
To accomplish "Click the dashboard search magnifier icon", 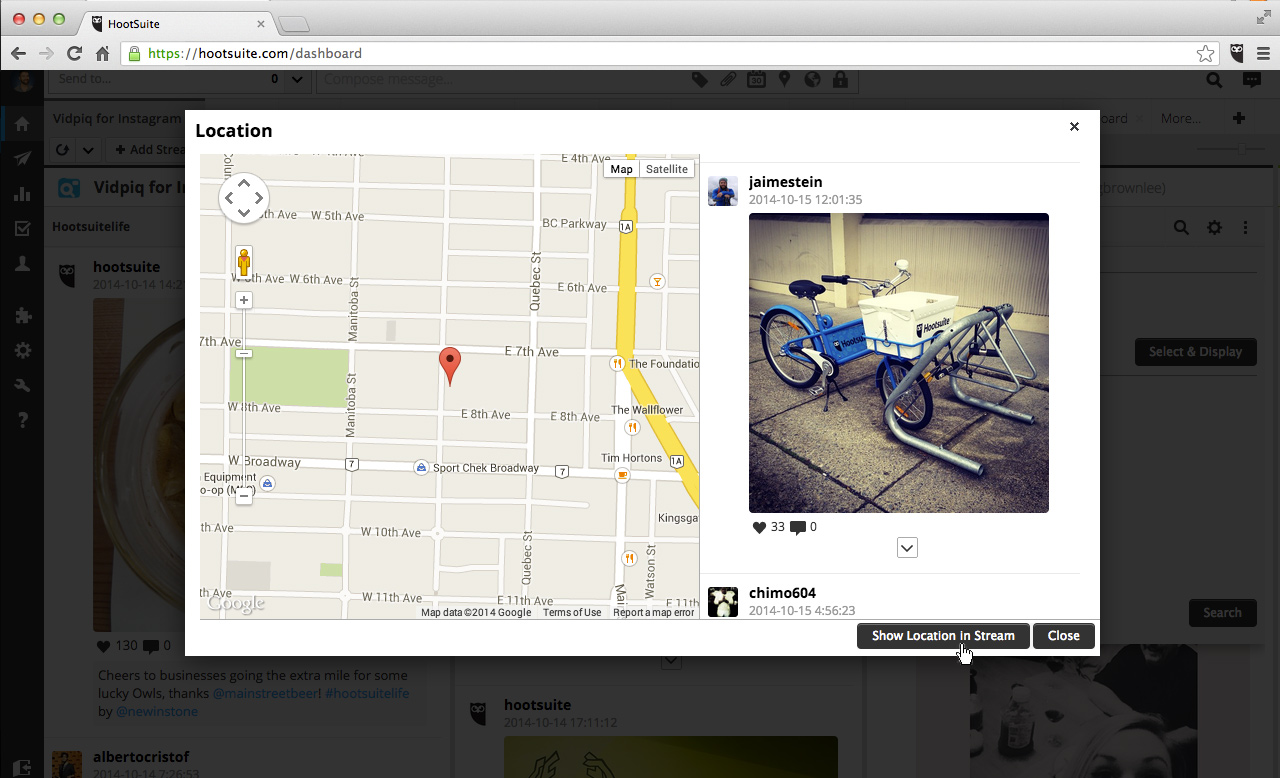I will [x=1213, y=81].
